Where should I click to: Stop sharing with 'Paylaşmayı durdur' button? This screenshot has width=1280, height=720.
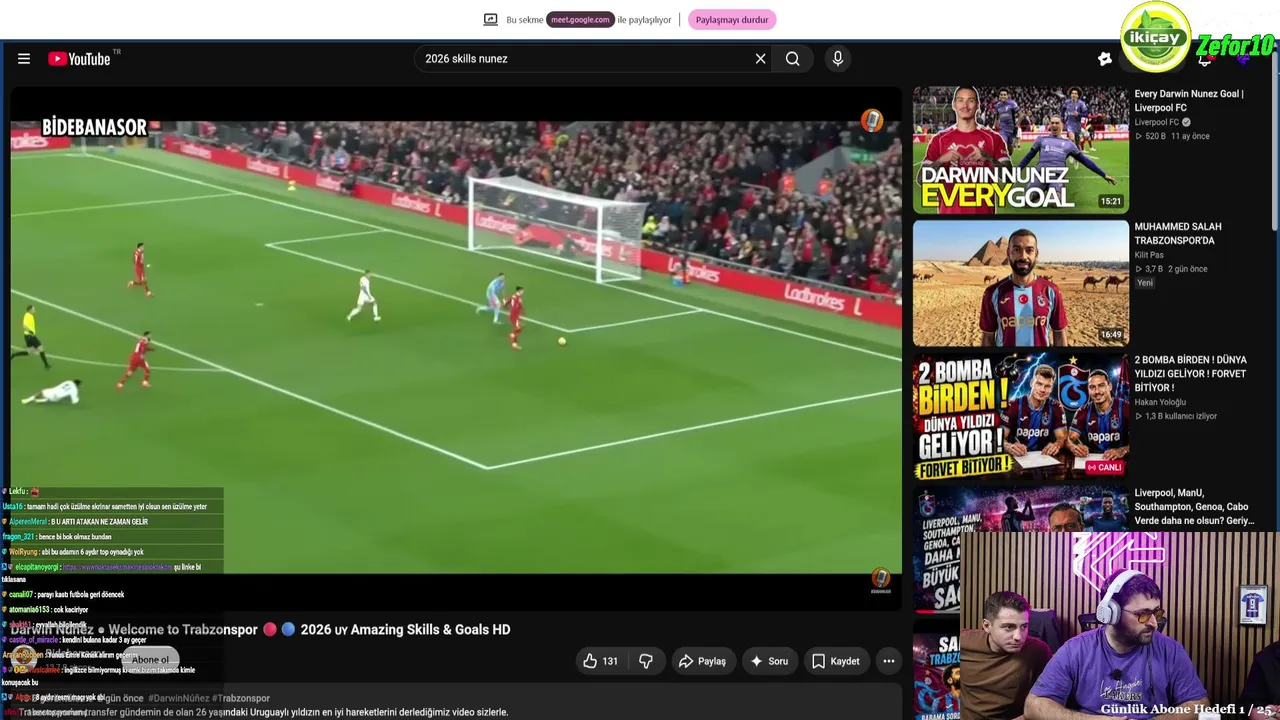732,20
